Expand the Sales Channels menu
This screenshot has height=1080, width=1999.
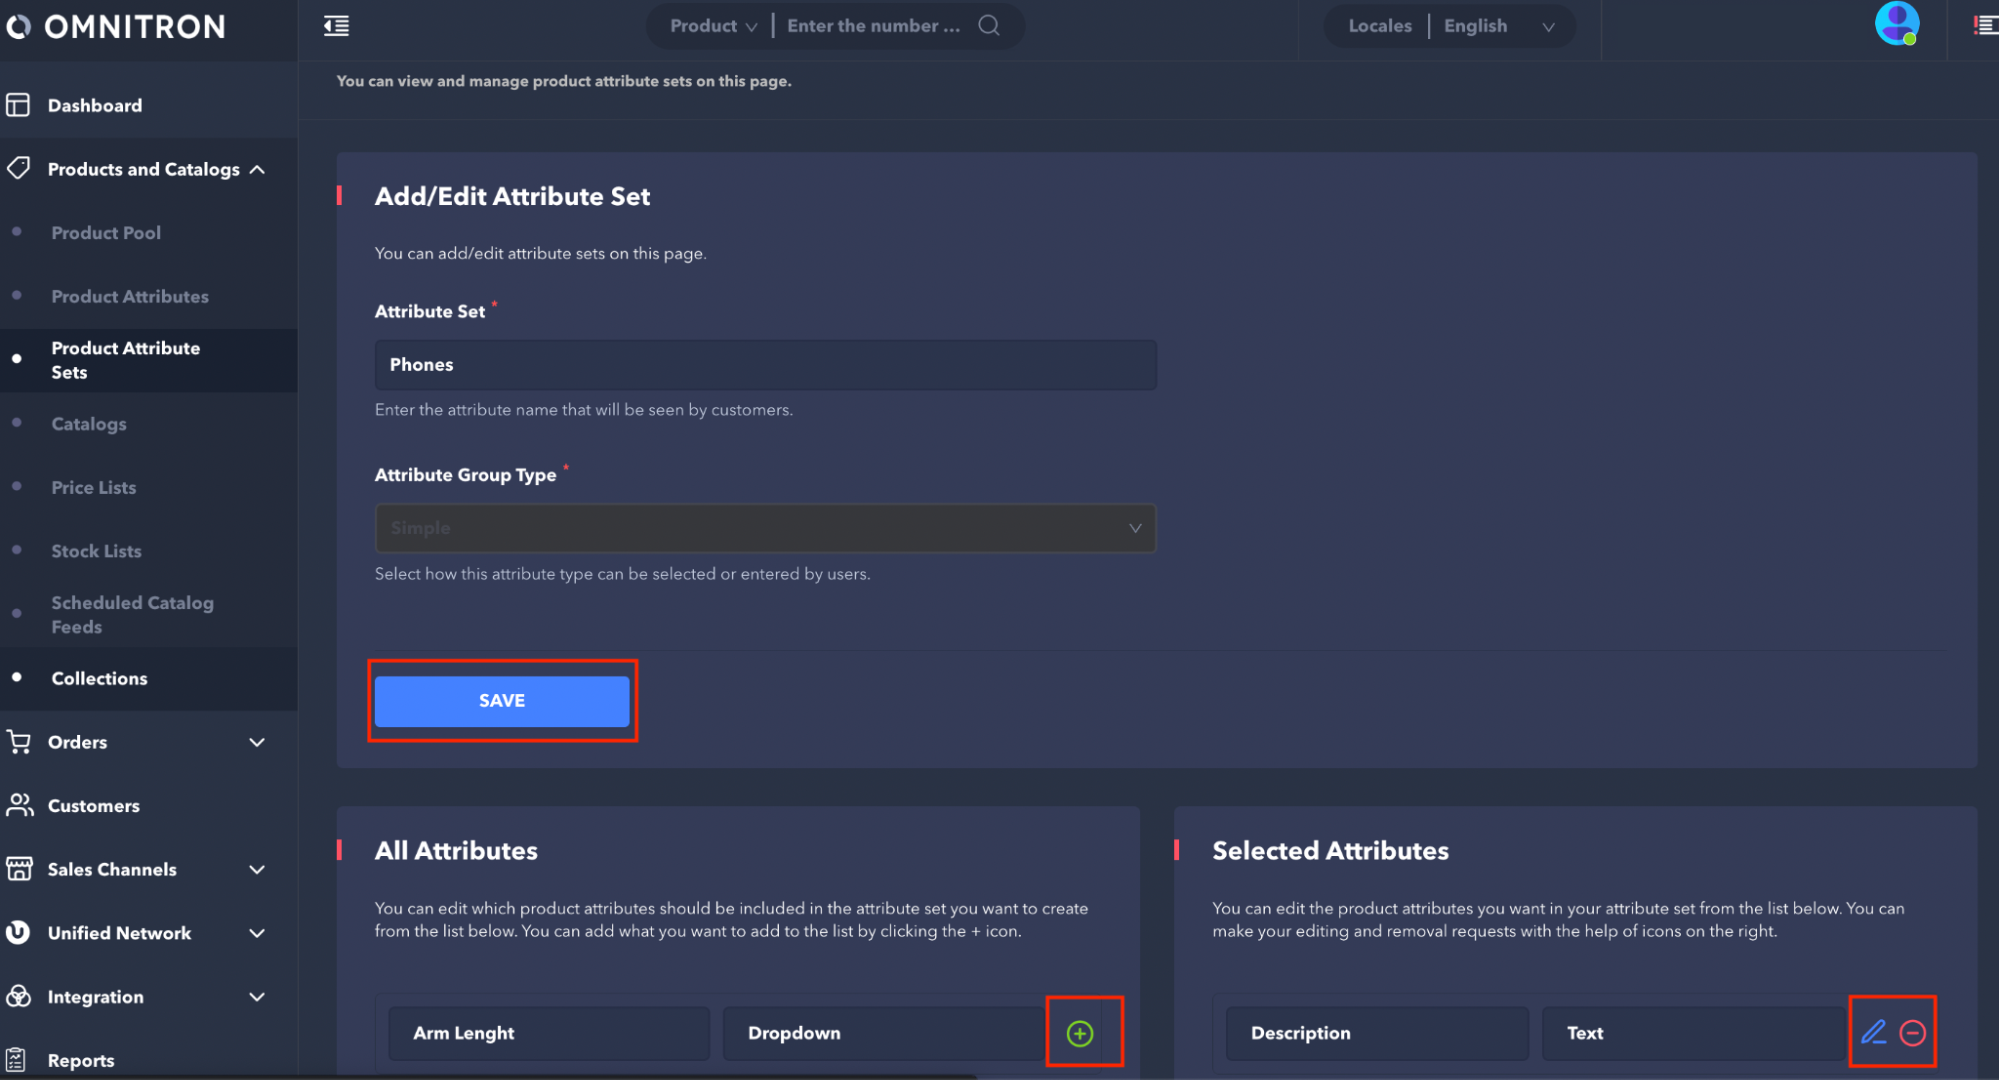257,870
